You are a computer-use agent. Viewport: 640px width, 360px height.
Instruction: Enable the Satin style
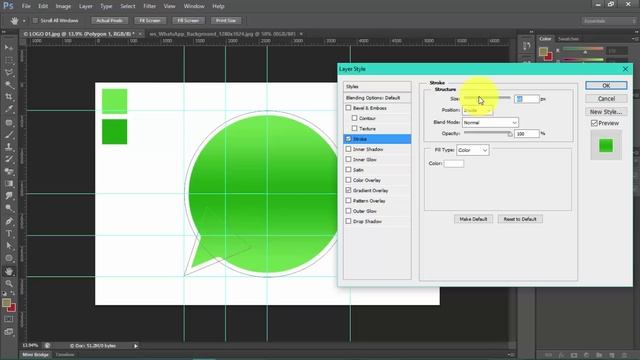coord(348,169)
